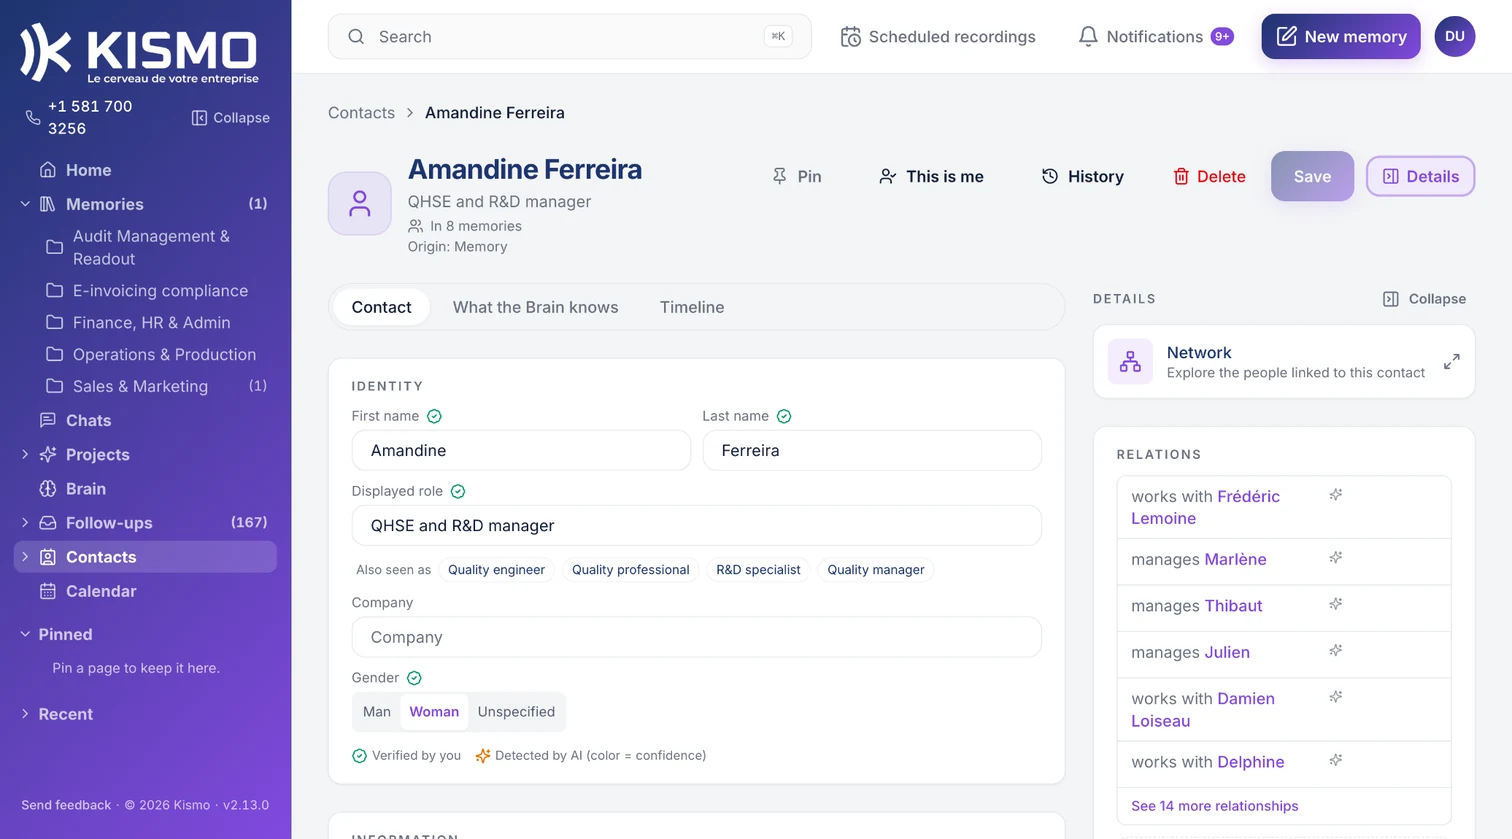Image resolution: width=1512 pixels, height=839 pixels.
Task: See 14 more relationships
Action: pos(1214,806)
